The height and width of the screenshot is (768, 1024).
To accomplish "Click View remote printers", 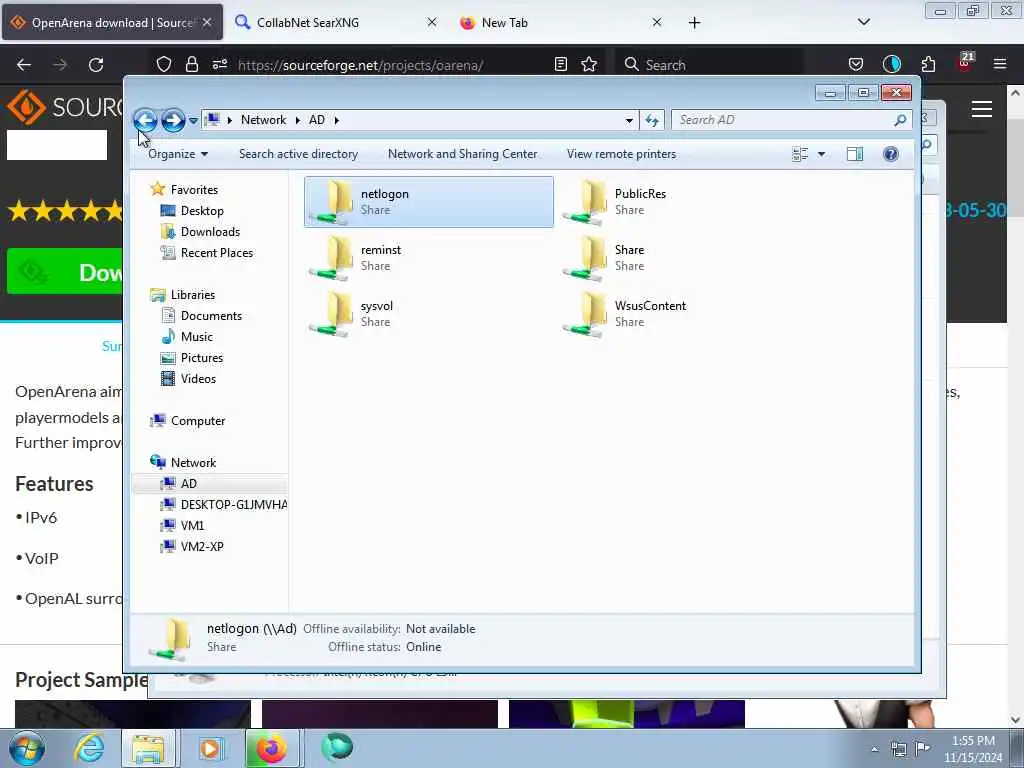I will point(621,154).
